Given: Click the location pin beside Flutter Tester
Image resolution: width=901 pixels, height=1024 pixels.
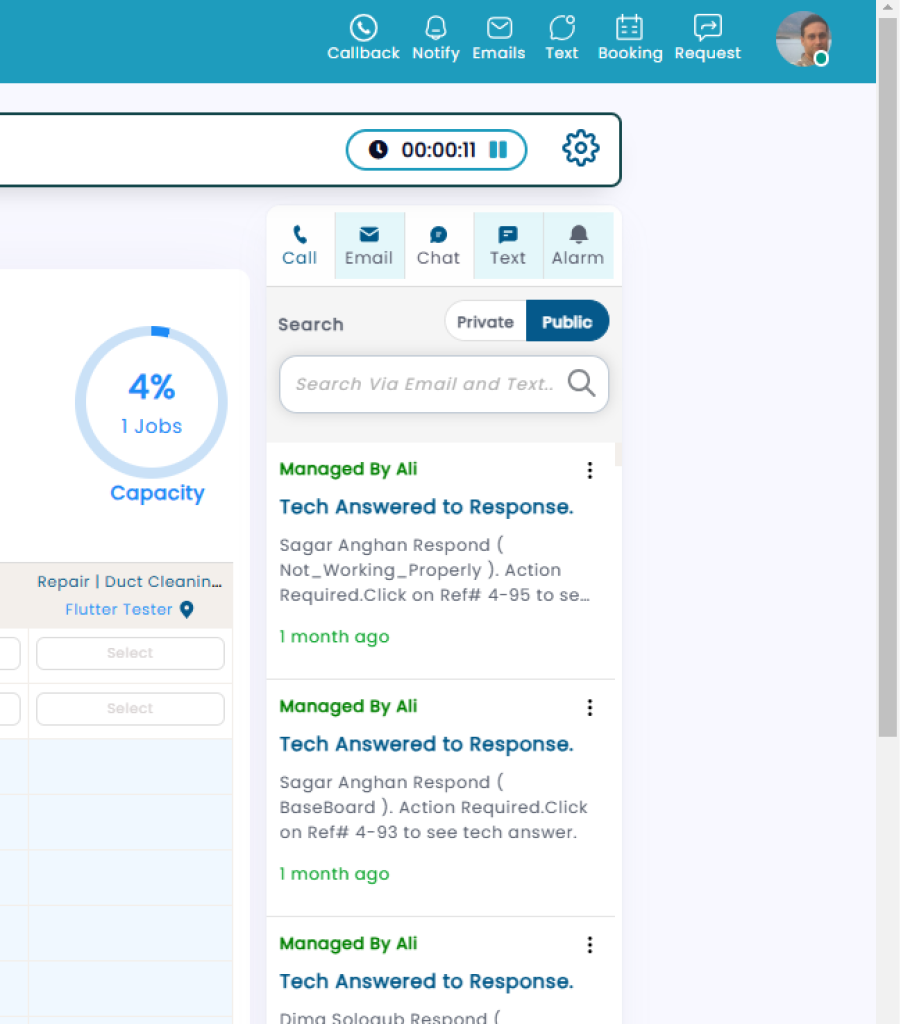Looking at the screenshot, I should [x=187, y=609].
